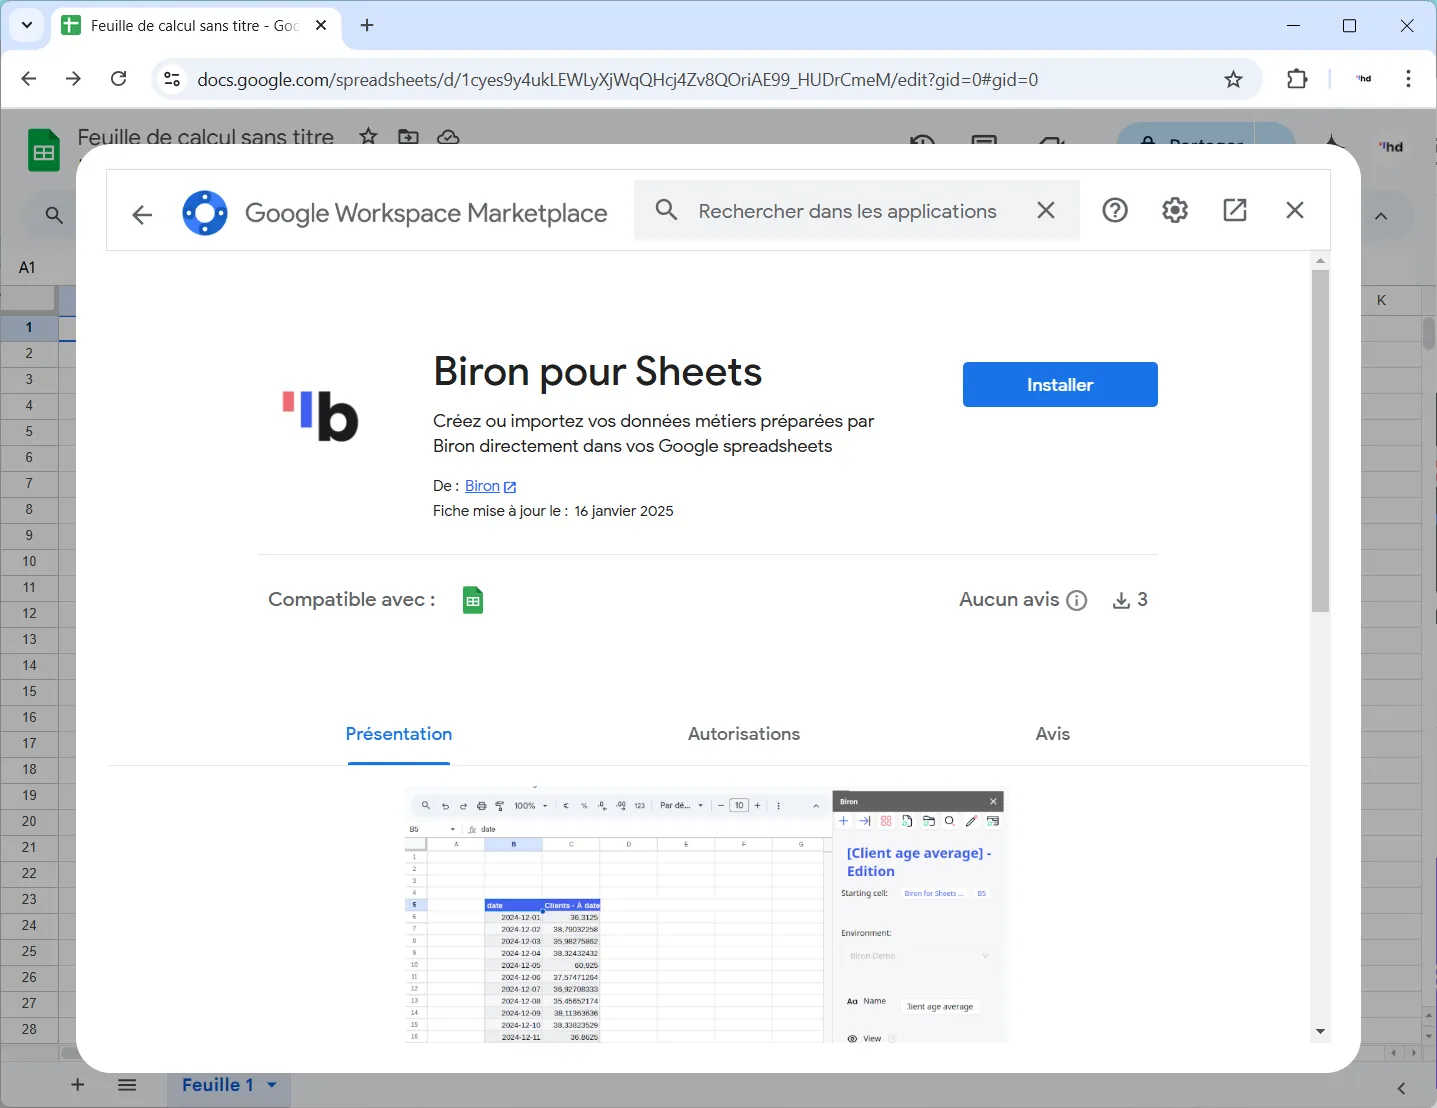Open the Biron developer link
The width and height of the screenshot is (1437, 1108).
click(490, 486)
